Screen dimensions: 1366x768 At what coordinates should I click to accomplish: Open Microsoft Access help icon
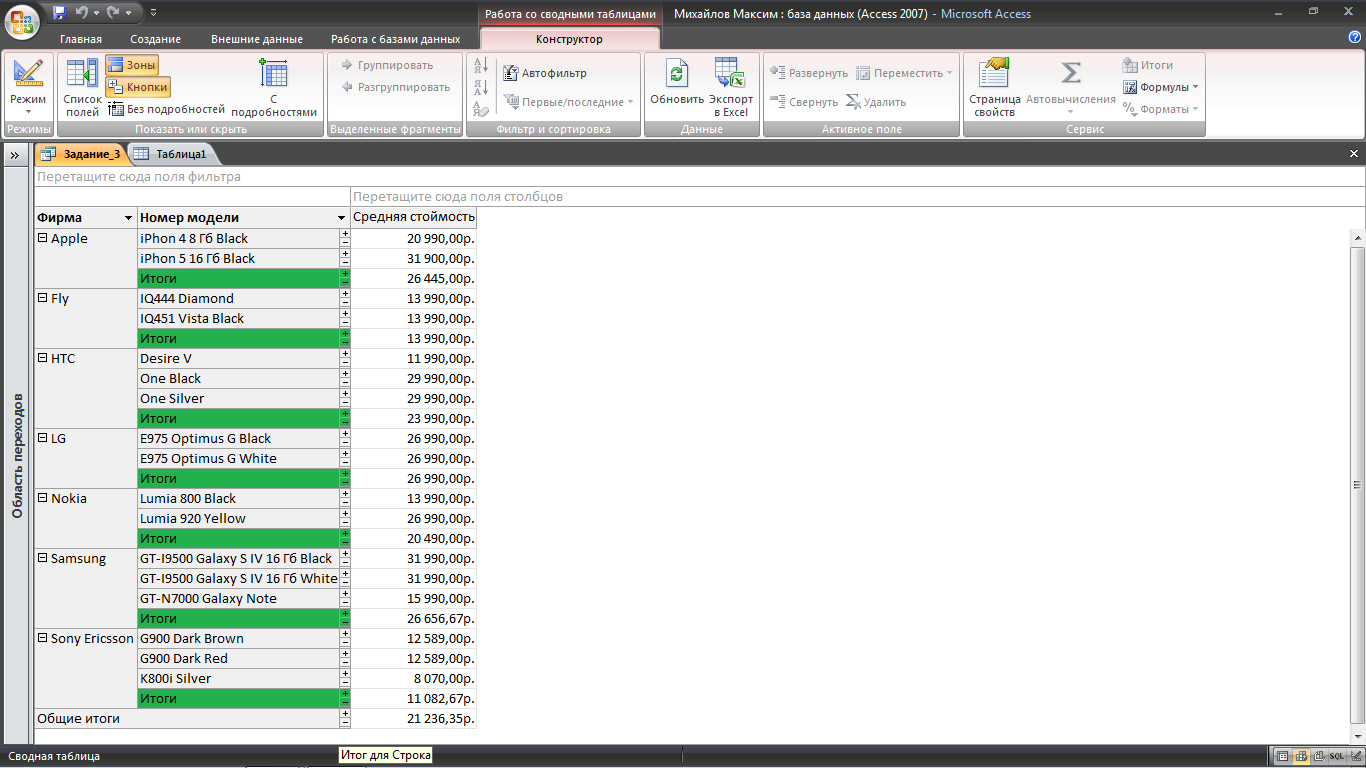pos(1354,38)
